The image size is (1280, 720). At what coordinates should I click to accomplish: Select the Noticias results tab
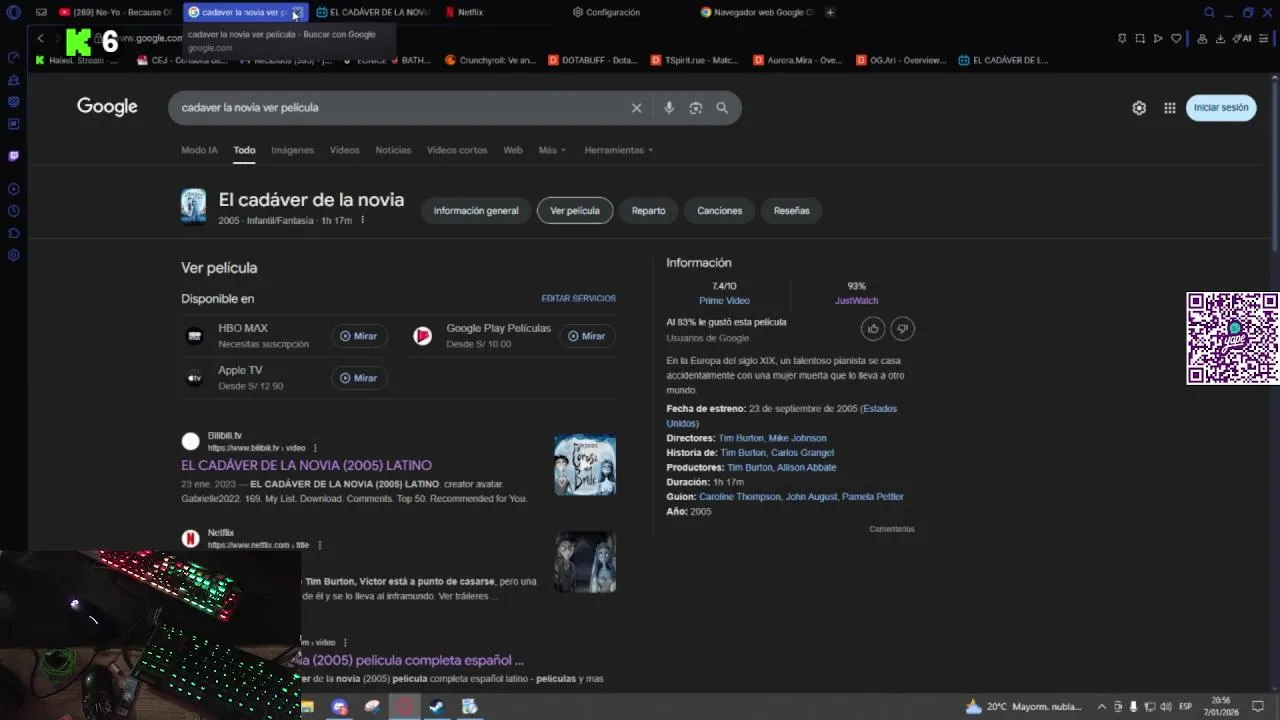click(393, 150)
